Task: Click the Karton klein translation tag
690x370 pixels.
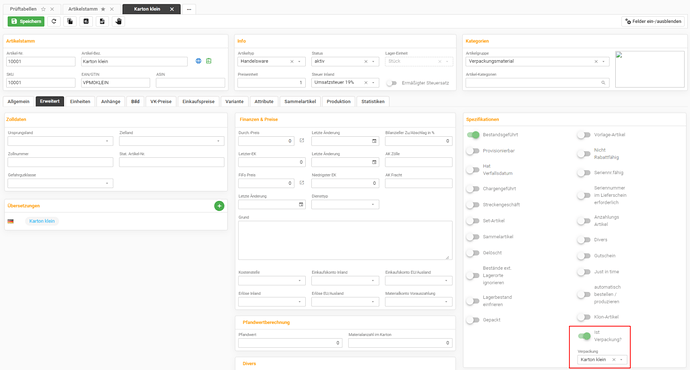Action: click(x=42, y=221)
